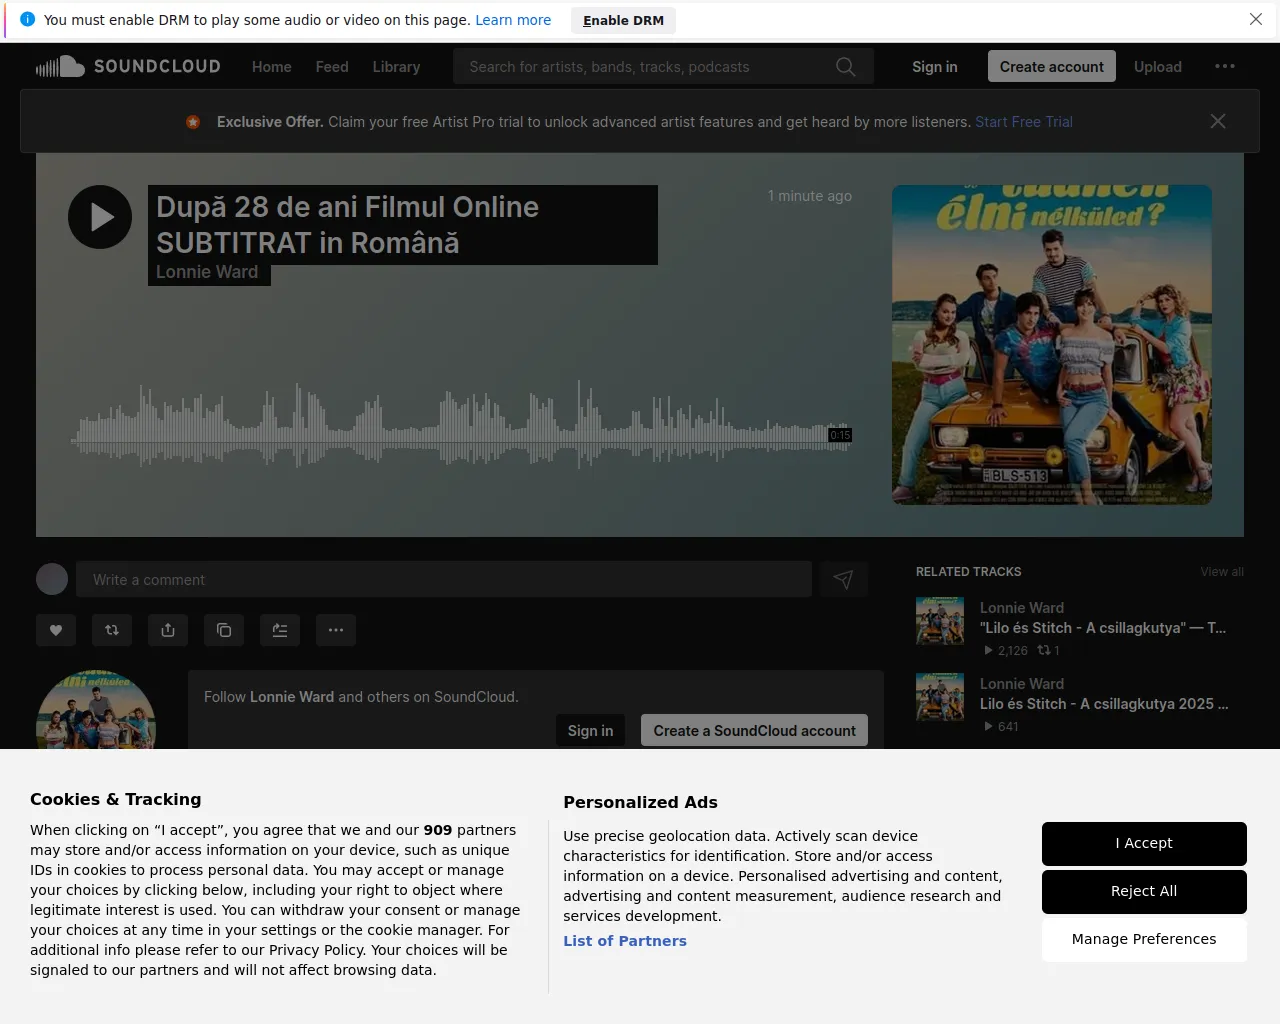Click Sign in in the header
1280x1024 pixels.
click(935, 67)
